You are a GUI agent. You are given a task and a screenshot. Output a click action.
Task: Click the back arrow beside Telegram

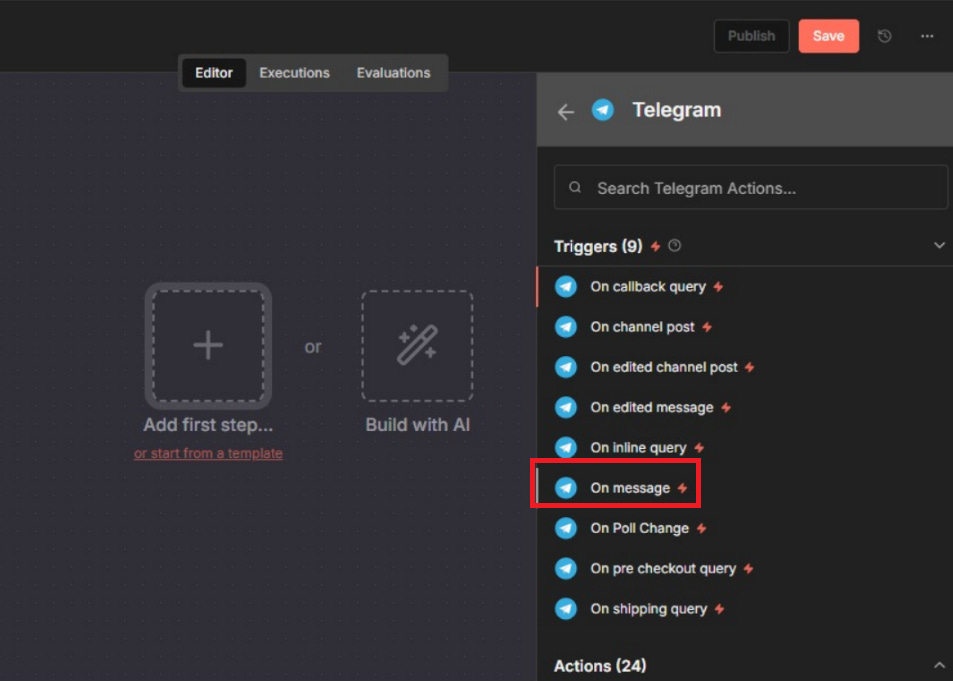566,112
